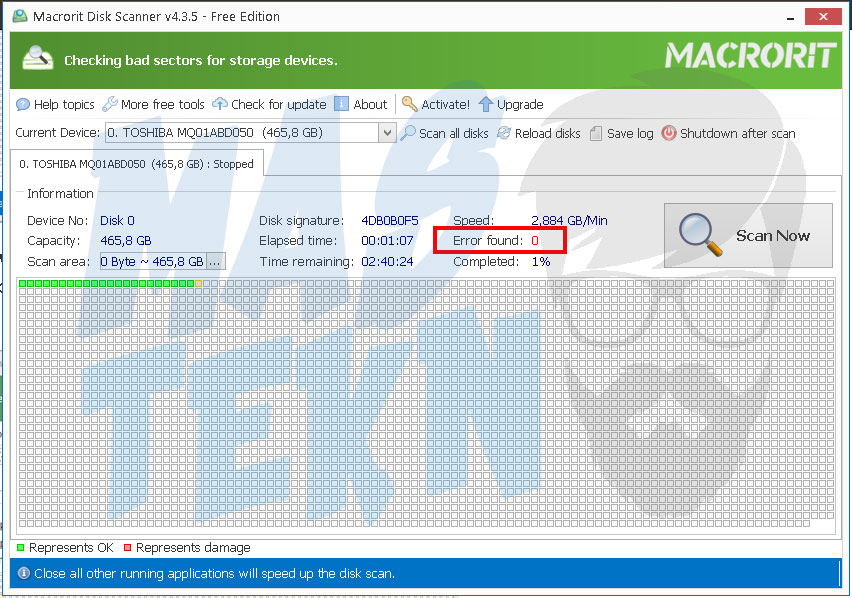Select the TOSHIBA MQ01ABD050 Stopped tab
The image size is (852, 598).
[137, 163]
